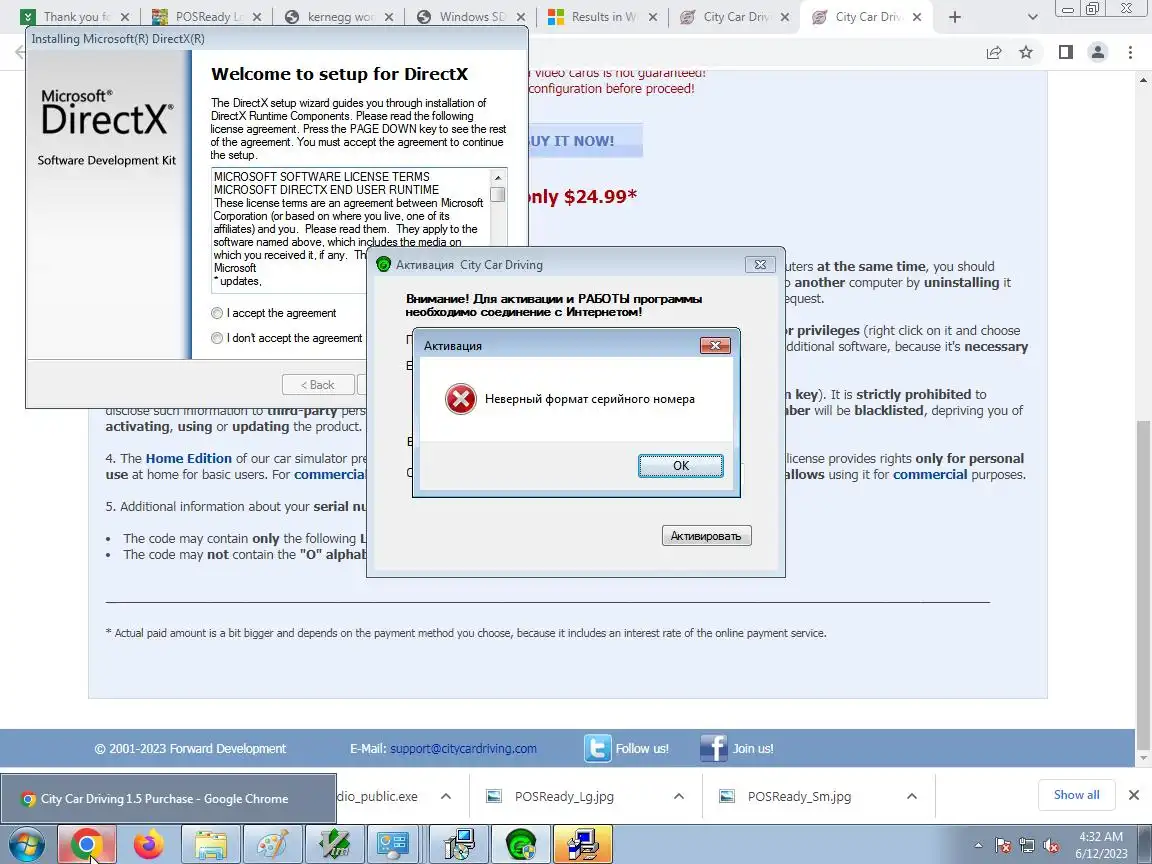Click the 'City Car Driving 1.5 Purchase' taskbar preview
This screenshot has width=1152, height=864.
pos(168,799)
